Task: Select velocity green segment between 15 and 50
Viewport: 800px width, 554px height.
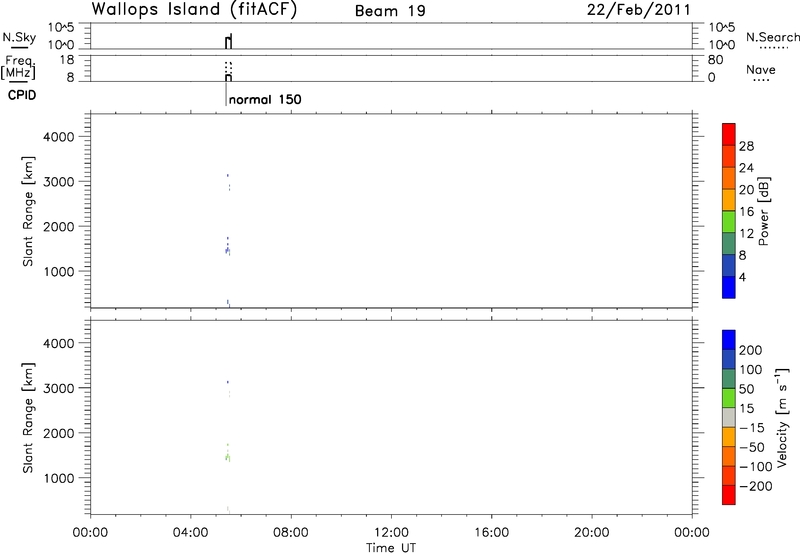Action: 729,398
